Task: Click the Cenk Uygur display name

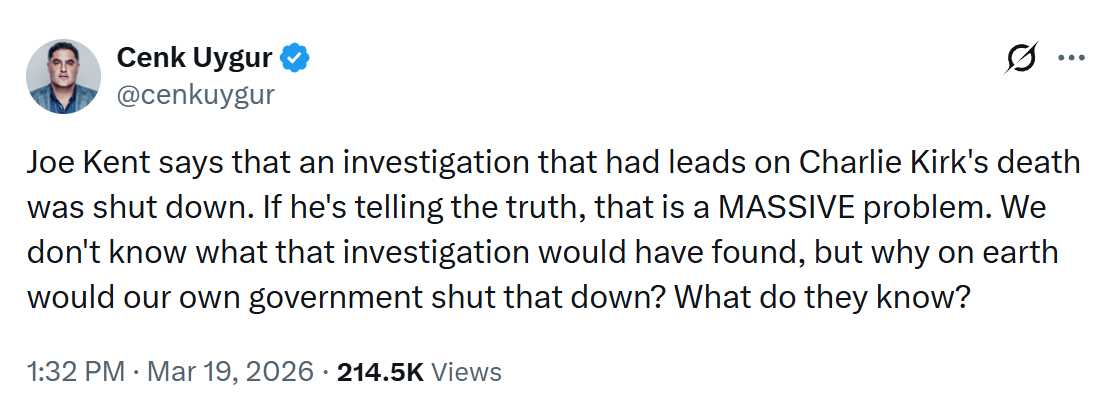Action: pyautogui.click(x=194, y=59)
